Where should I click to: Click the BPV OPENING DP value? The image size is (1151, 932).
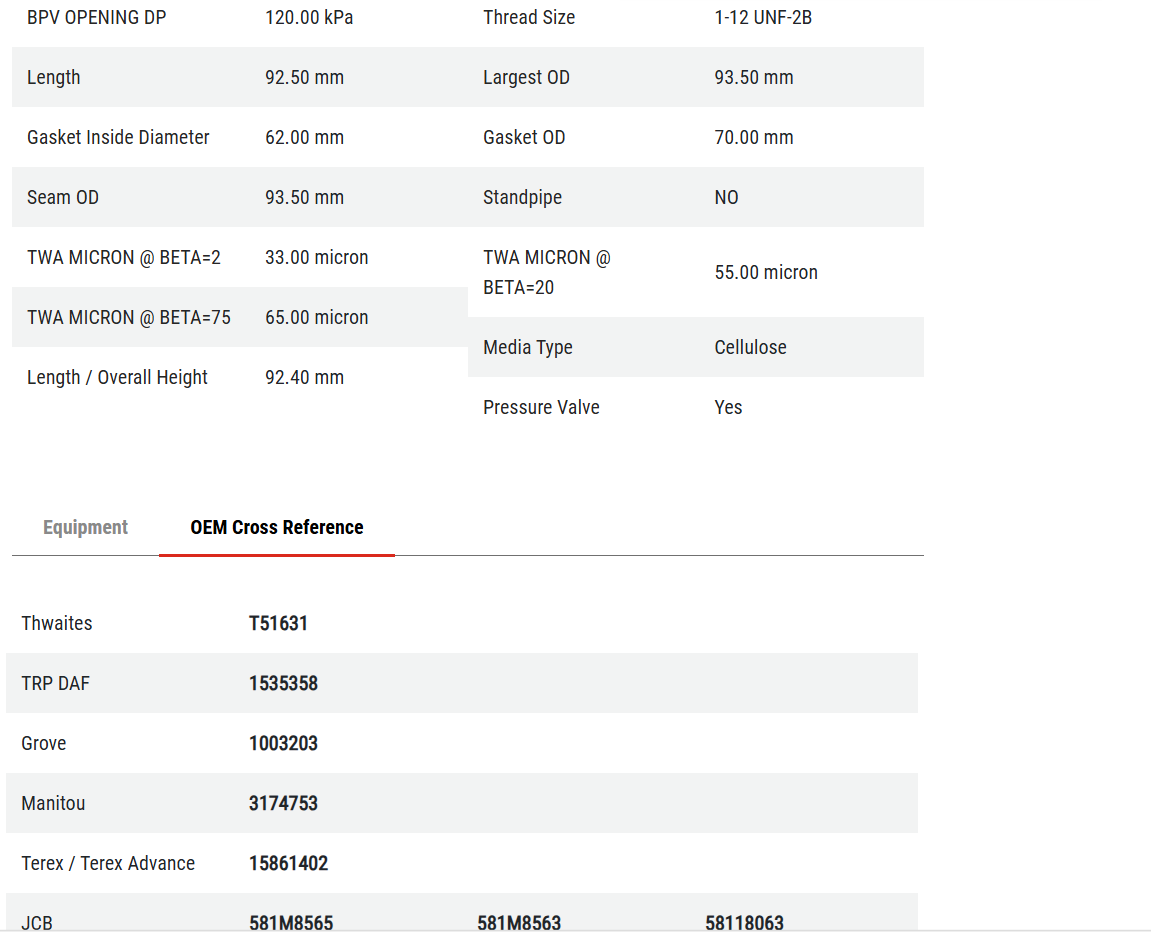pos(309,18)
